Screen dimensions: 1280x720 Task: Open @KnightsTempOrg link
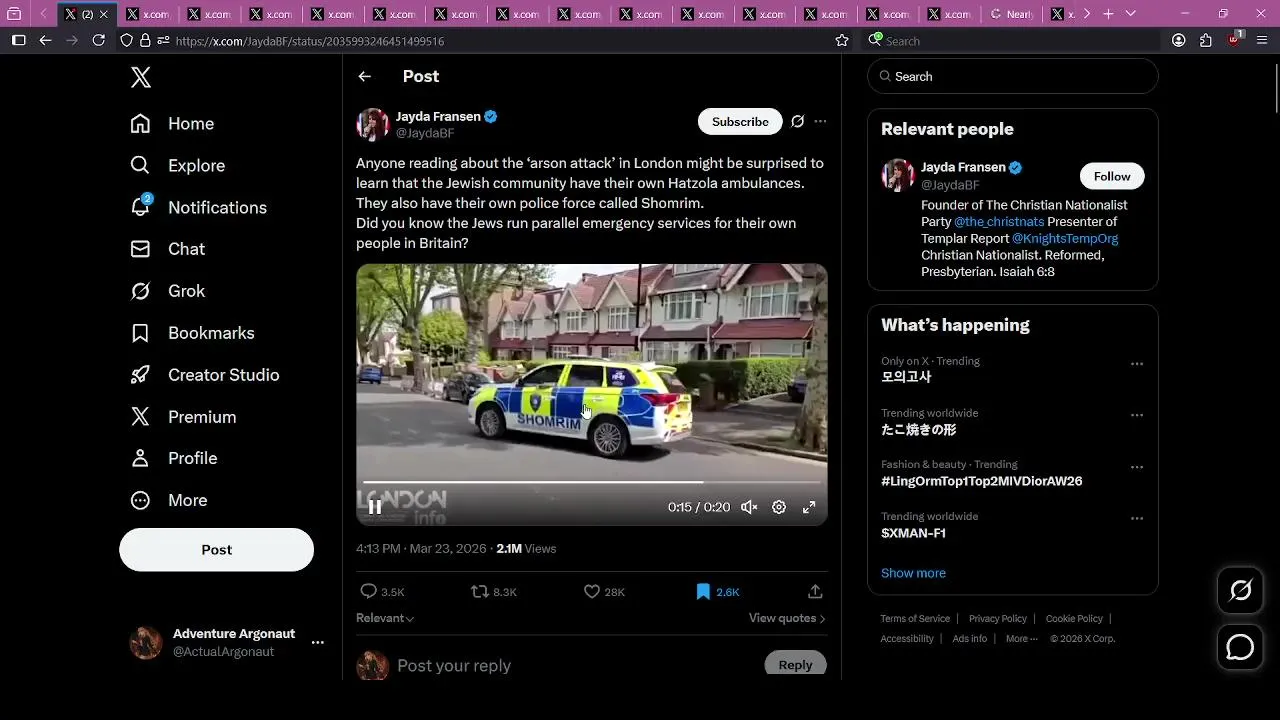(x=1065, y=239)
